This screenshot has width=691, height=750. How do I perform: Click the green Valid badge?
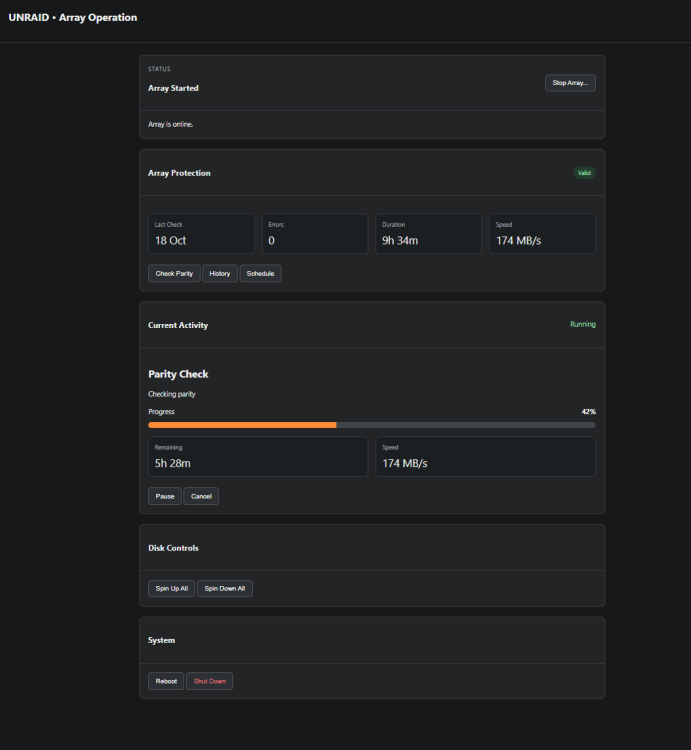click(x=584, y=173)
